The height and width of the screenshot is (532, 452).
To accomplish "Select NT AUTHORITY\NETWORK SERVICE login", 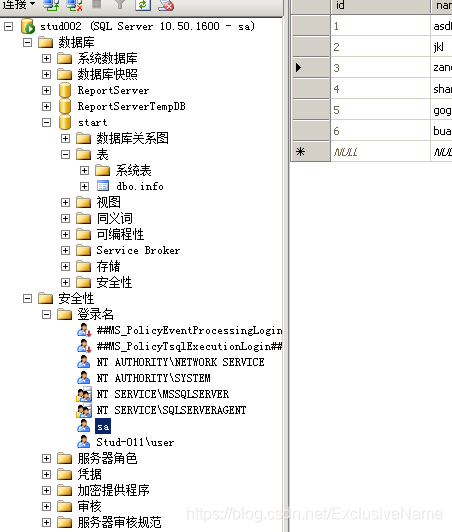I will [x=180, y=362].
